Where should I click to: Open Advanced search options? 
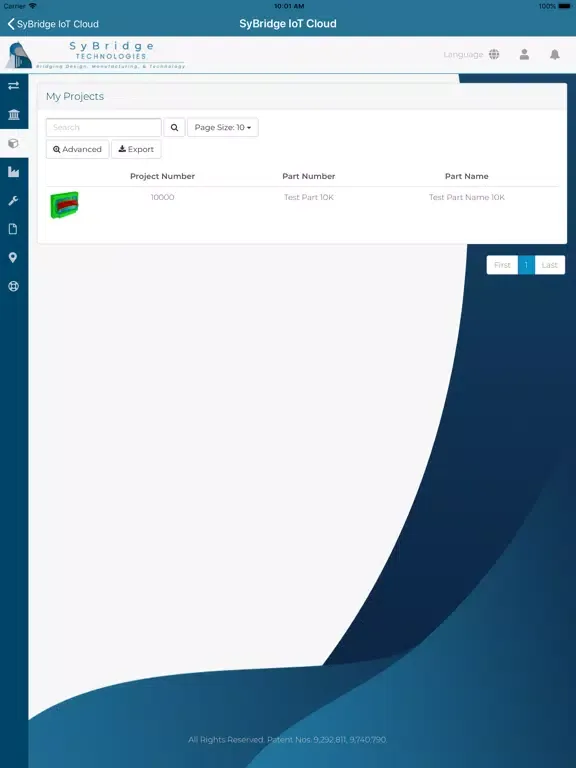(77, 149)
